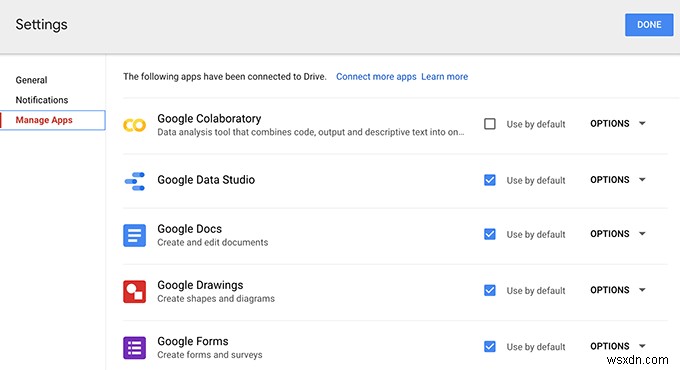Uncheck Use by default for Google Data Studio
This screenshot has width=680, height=370.
[490, 180]
